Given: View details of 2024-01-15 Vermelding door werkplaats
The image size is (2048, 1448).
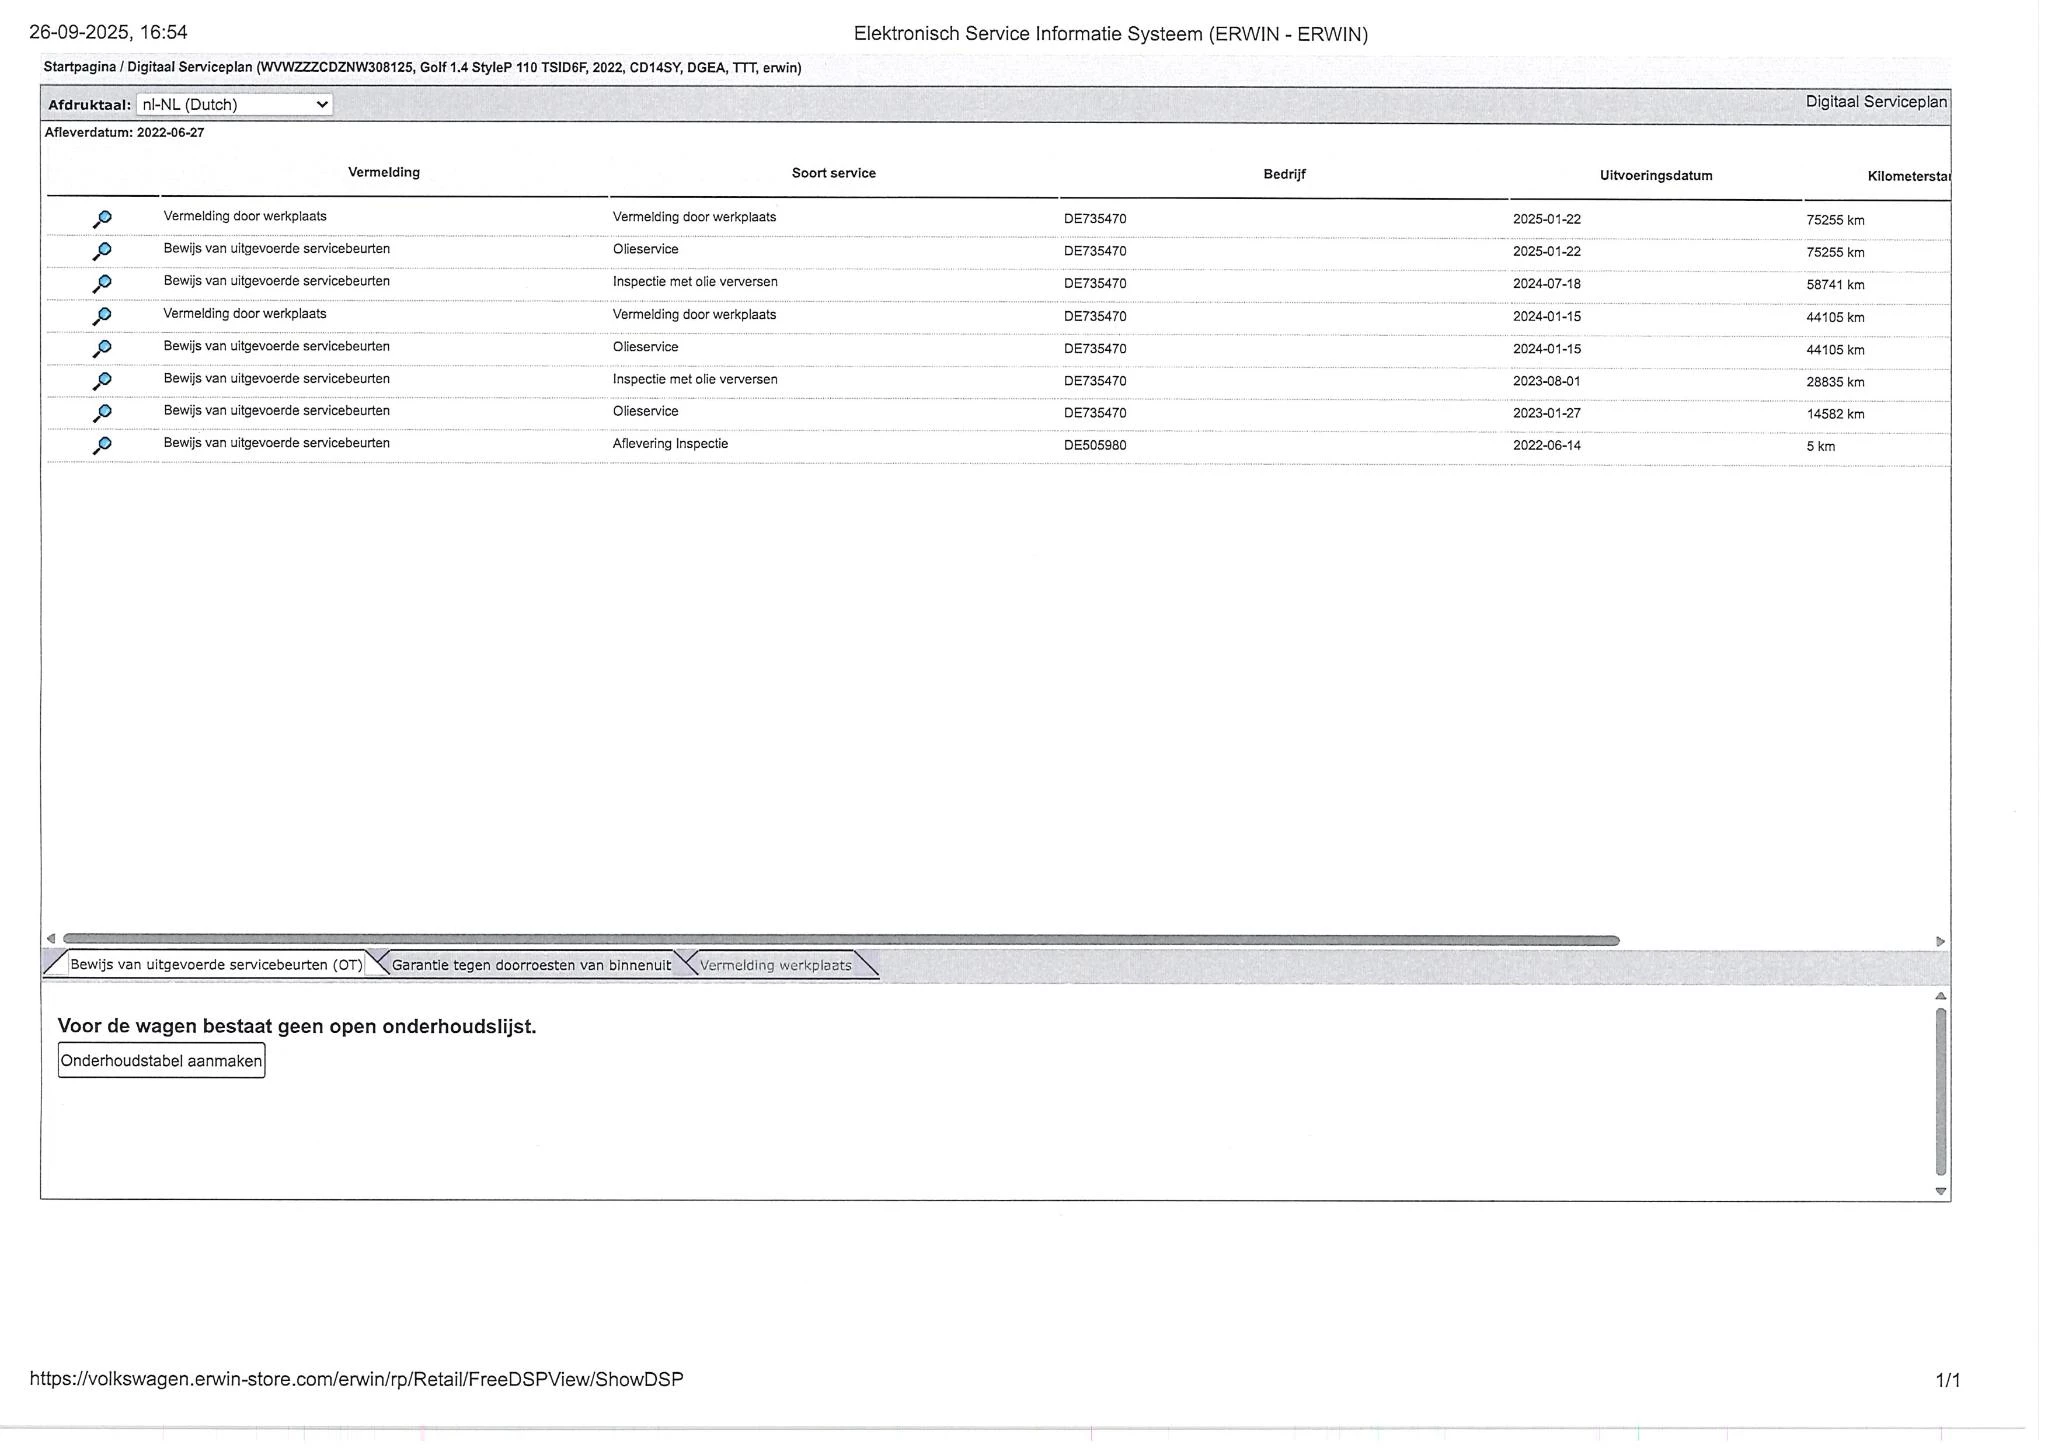Looking at the screenshot, I should (102, 316).
